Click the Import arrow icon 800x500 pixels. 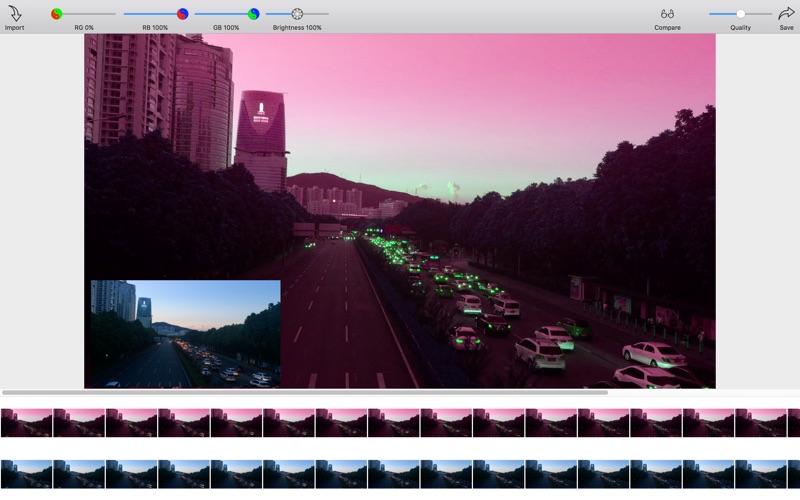point(14,14)
